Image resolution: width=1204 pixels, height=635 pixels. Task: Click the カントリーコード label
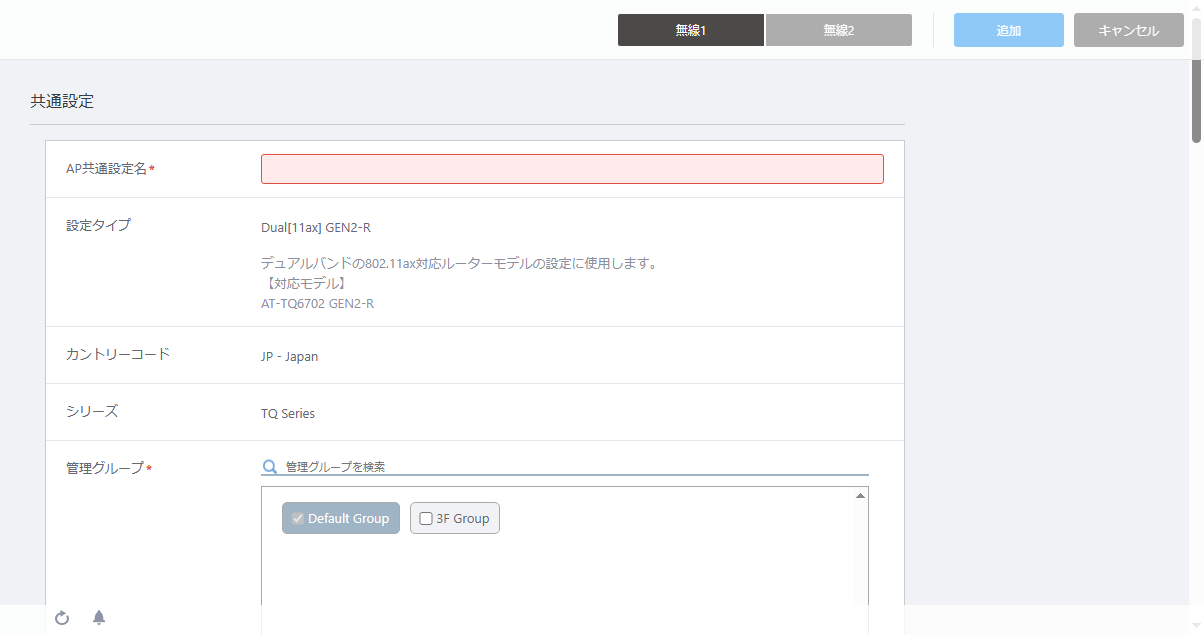[x=118, y=354]
